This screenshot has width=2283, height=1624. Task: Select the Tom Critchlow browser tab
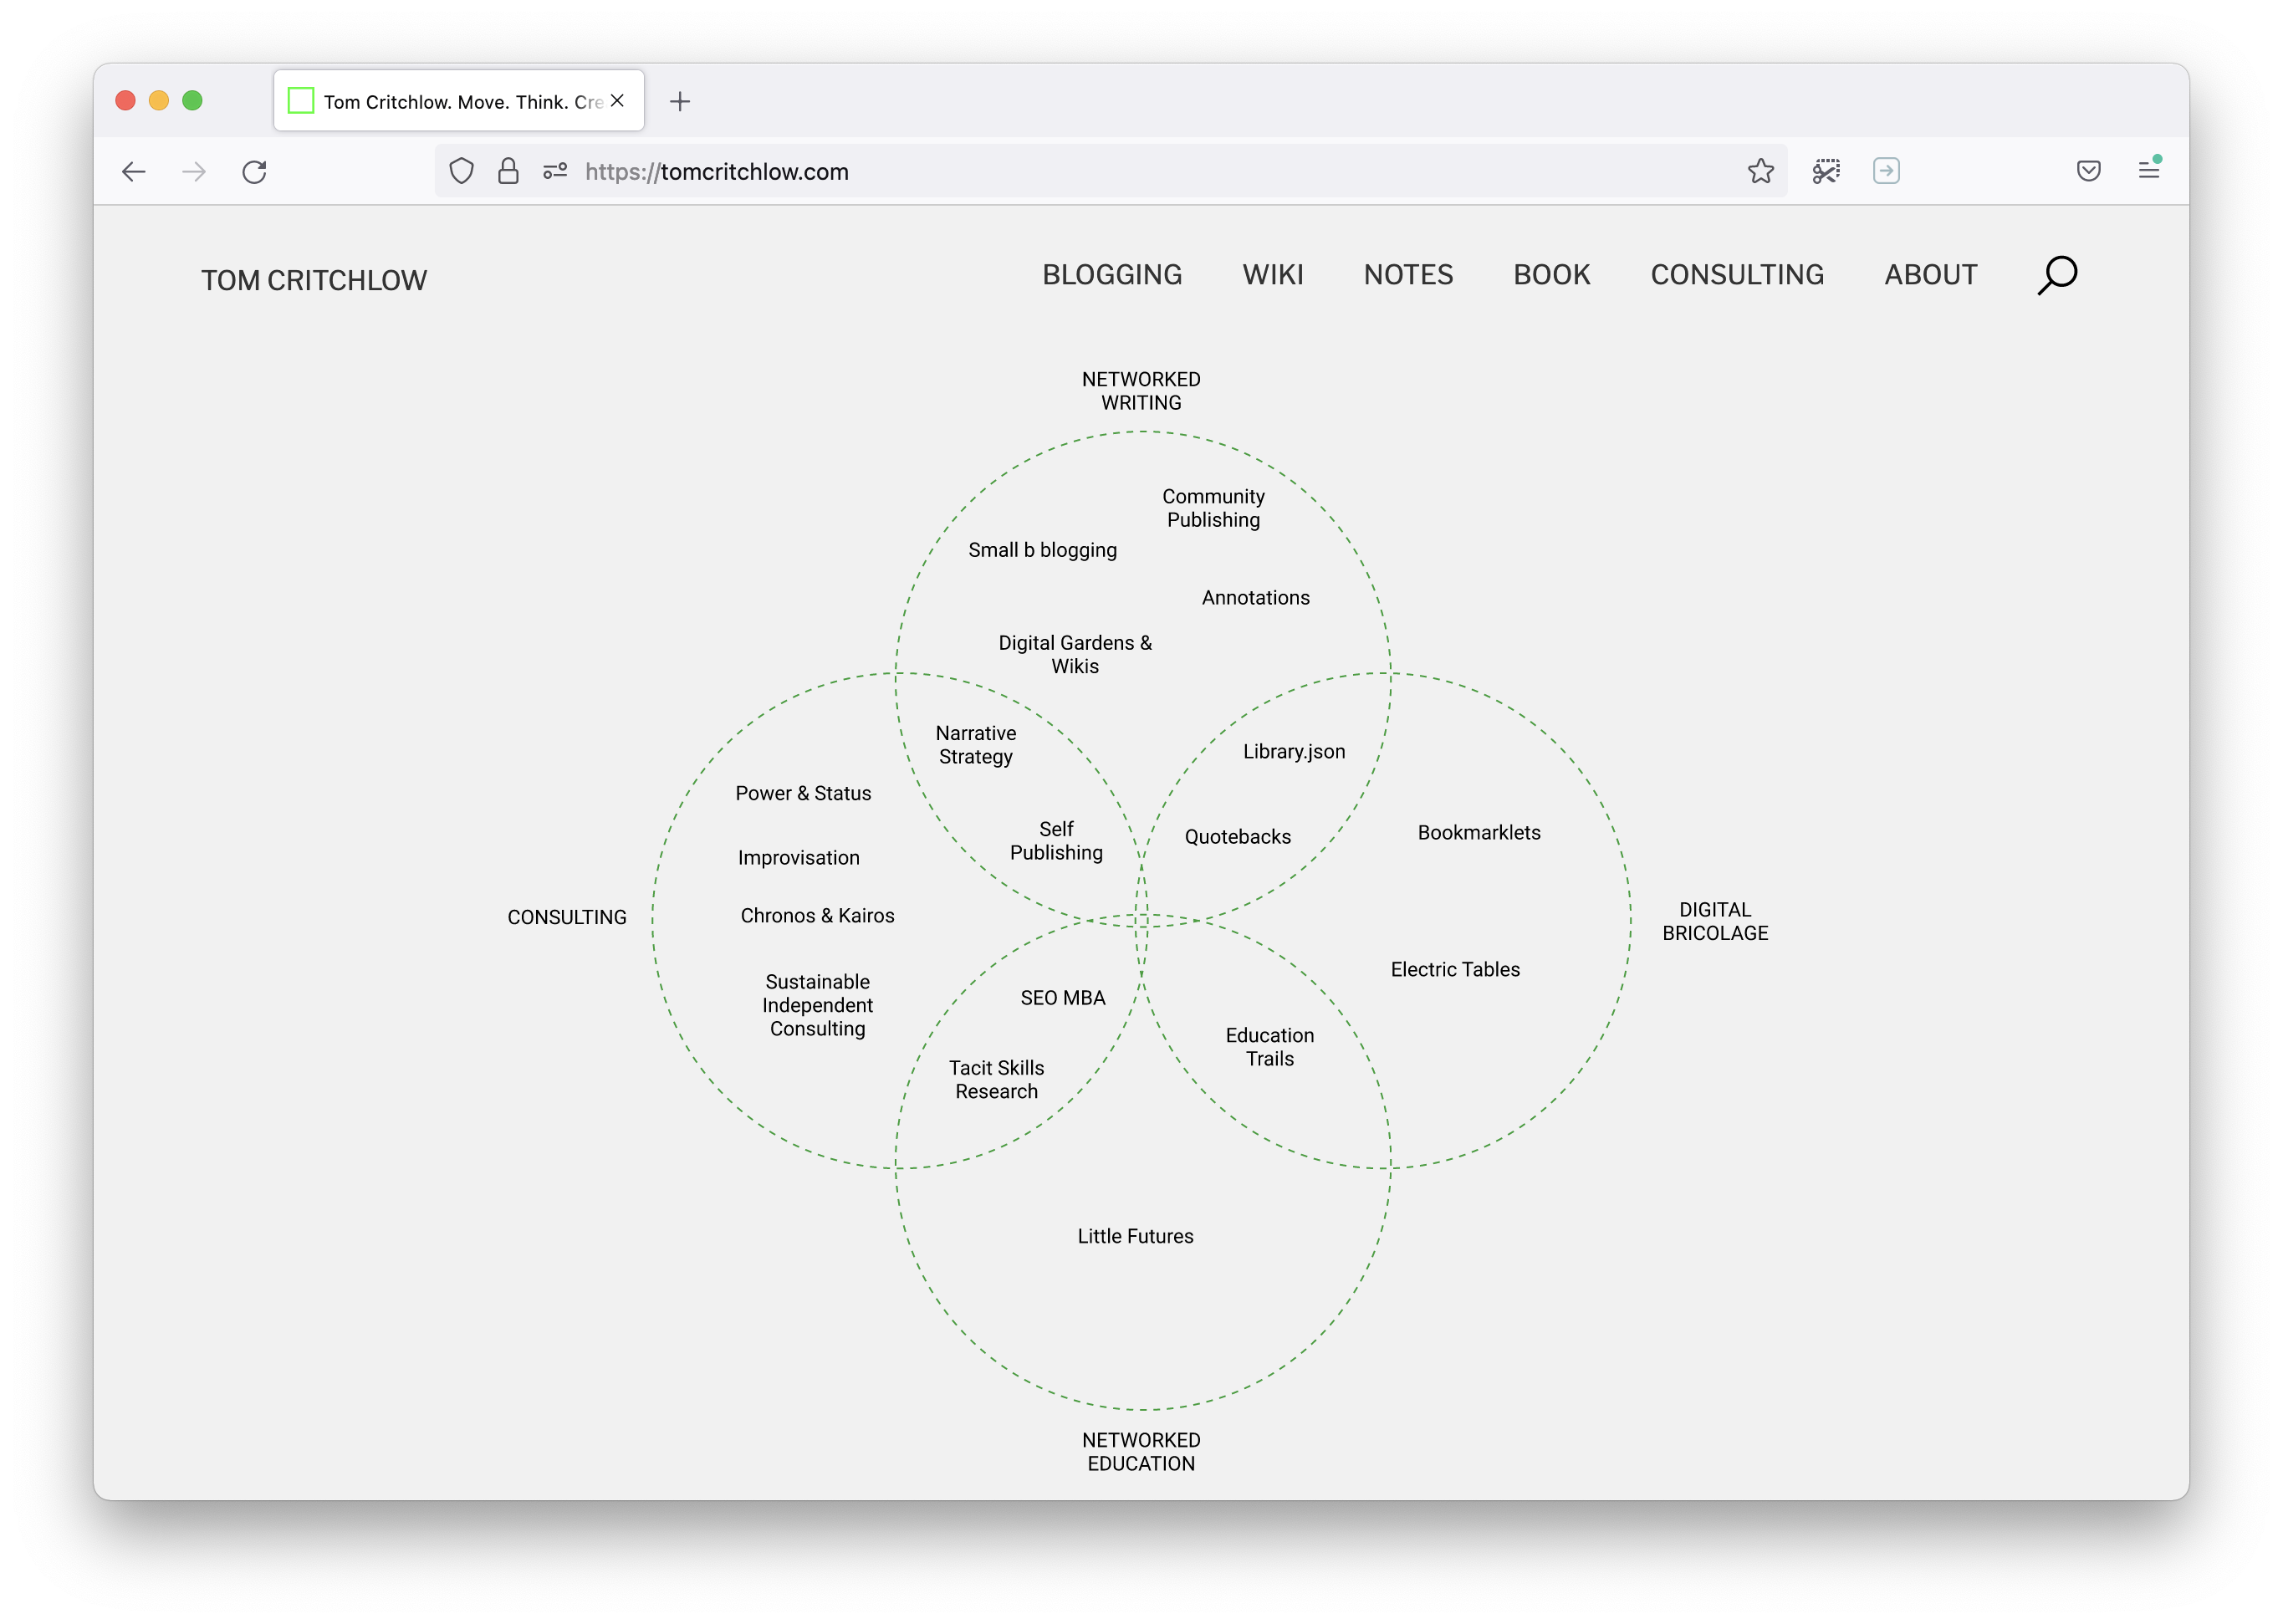coord(459,101)
